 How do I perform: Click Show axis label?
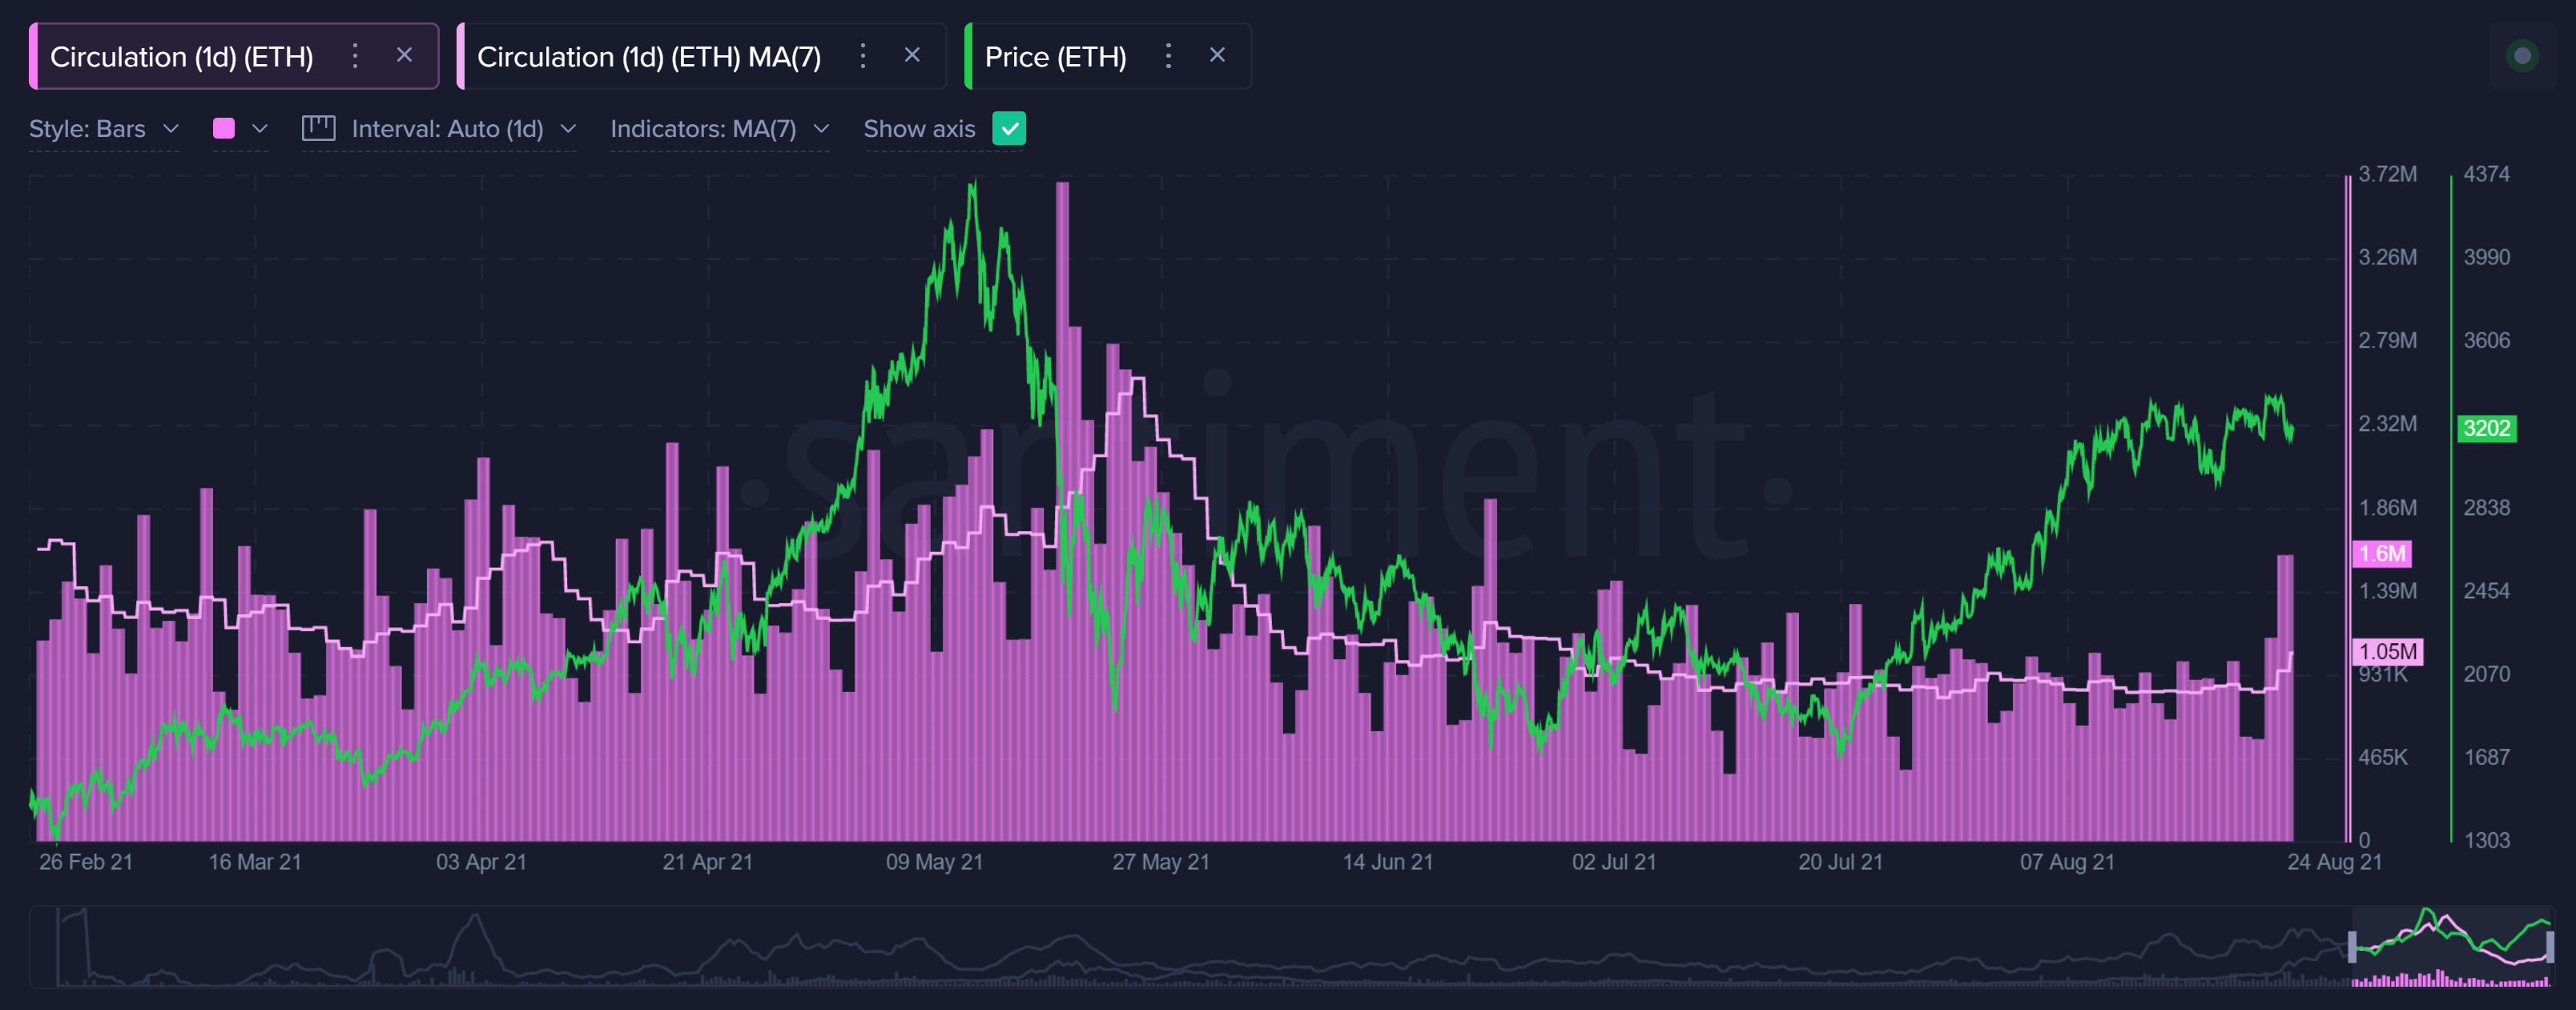coord(918,129)
